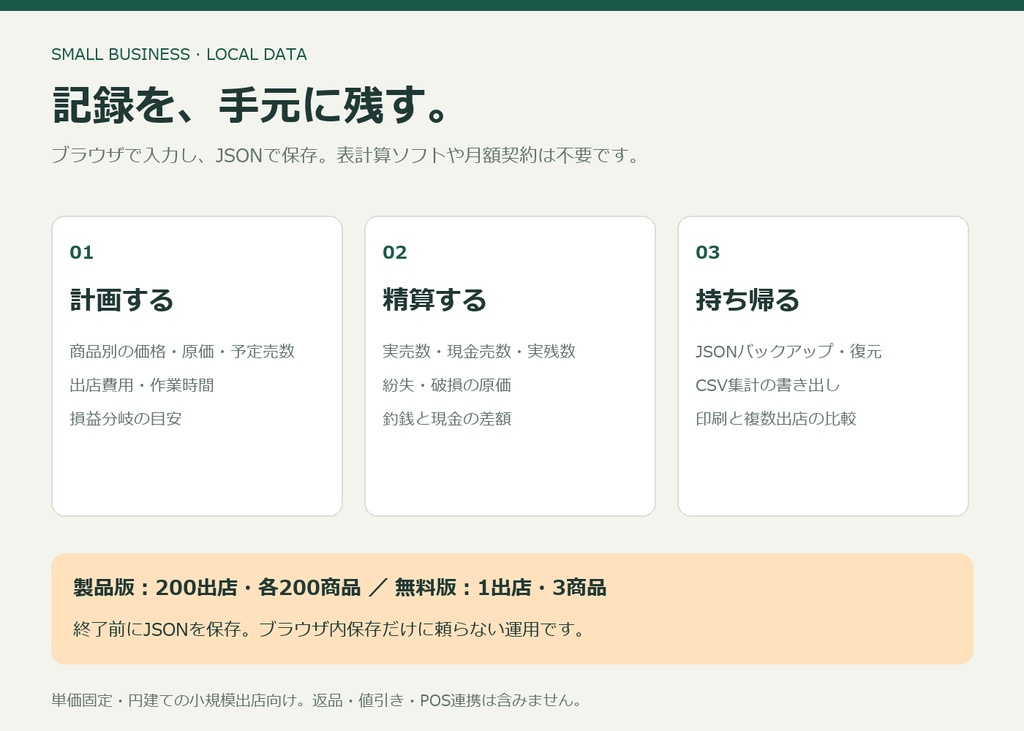
Task: Click the line '紛失・破損の原価'
Action: (447, 385)
